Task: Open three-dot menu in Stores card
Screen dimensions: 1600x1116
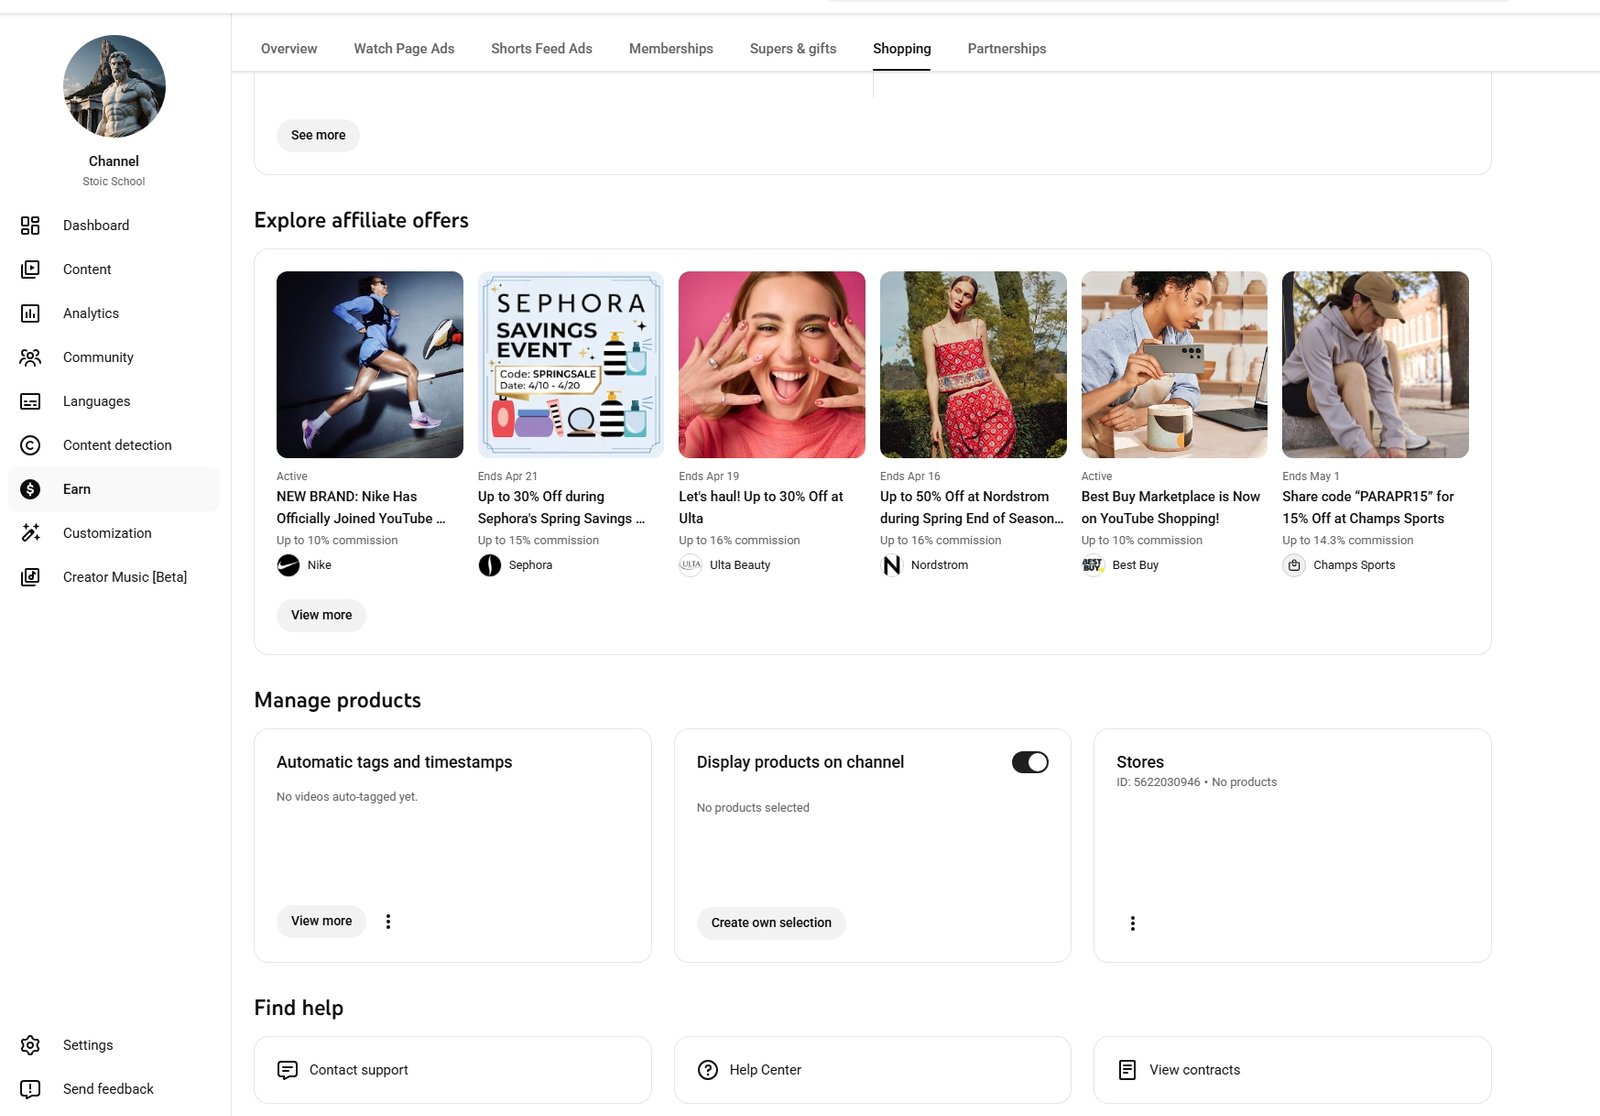Action: click(x=1132, y=923)
